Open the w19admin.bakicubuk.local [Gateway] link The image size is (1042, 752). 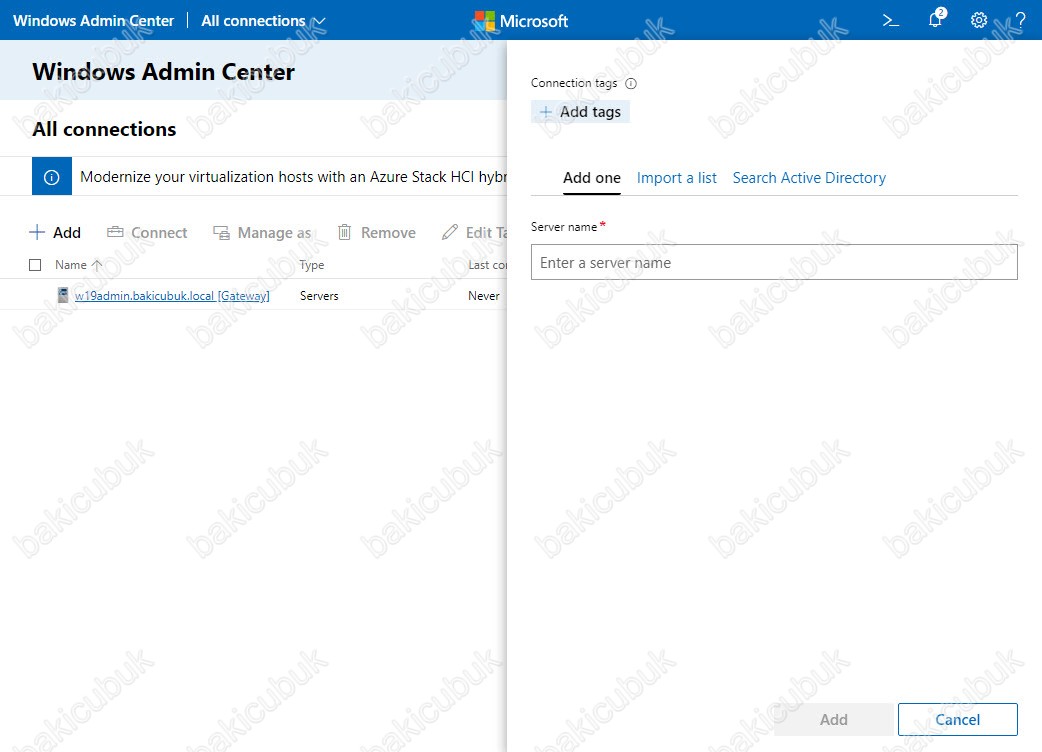point(172,296)
